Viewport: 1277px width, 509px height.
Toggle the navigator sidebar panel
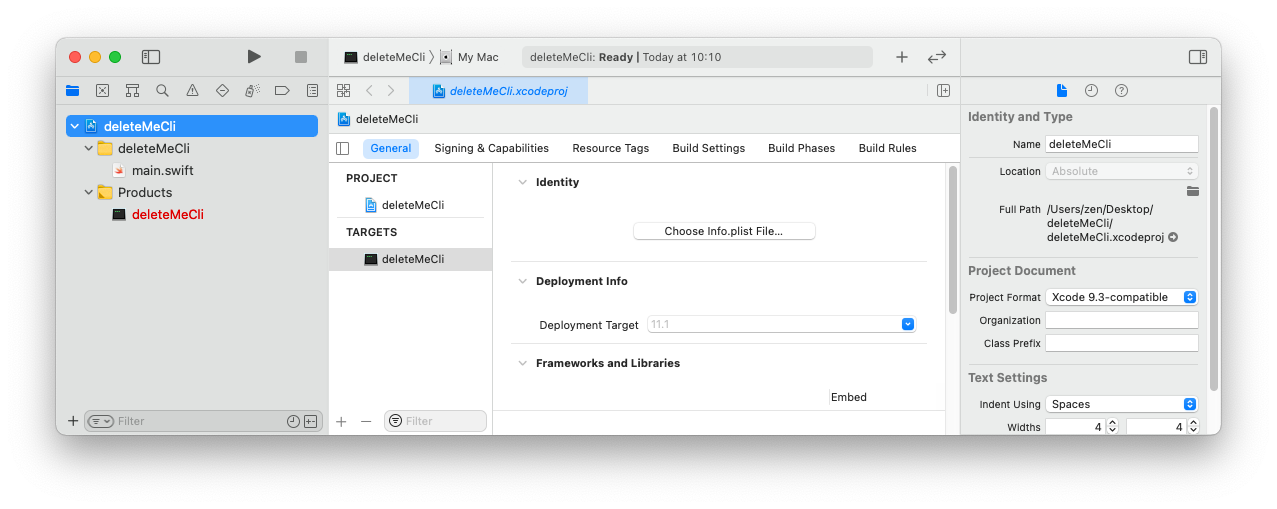click(151, 57)
